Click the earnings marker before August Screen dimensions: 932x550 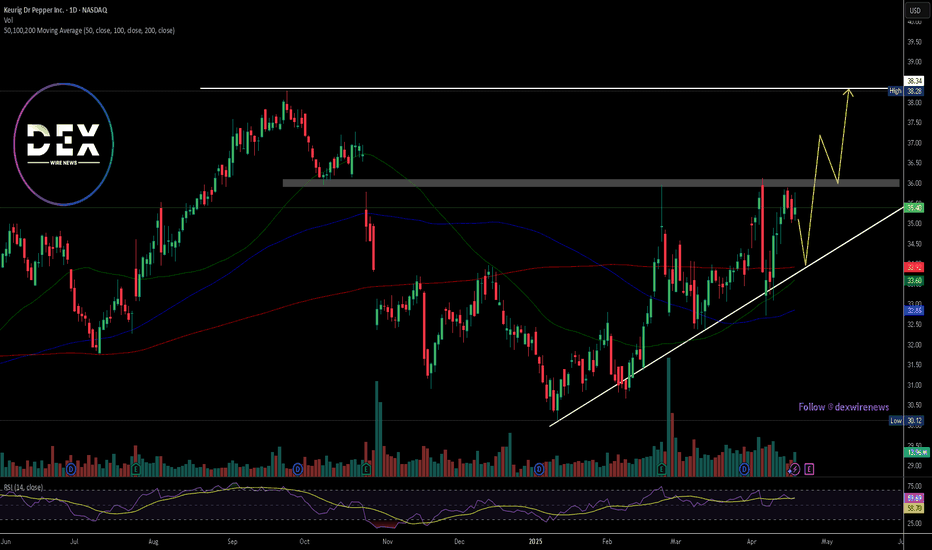click(136, 469)
